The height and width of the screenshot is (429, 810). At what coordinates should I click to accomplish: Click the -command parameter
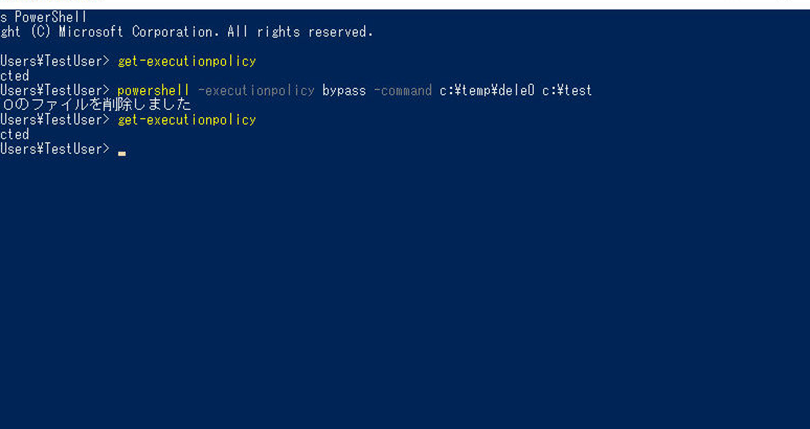pos(403,91)
